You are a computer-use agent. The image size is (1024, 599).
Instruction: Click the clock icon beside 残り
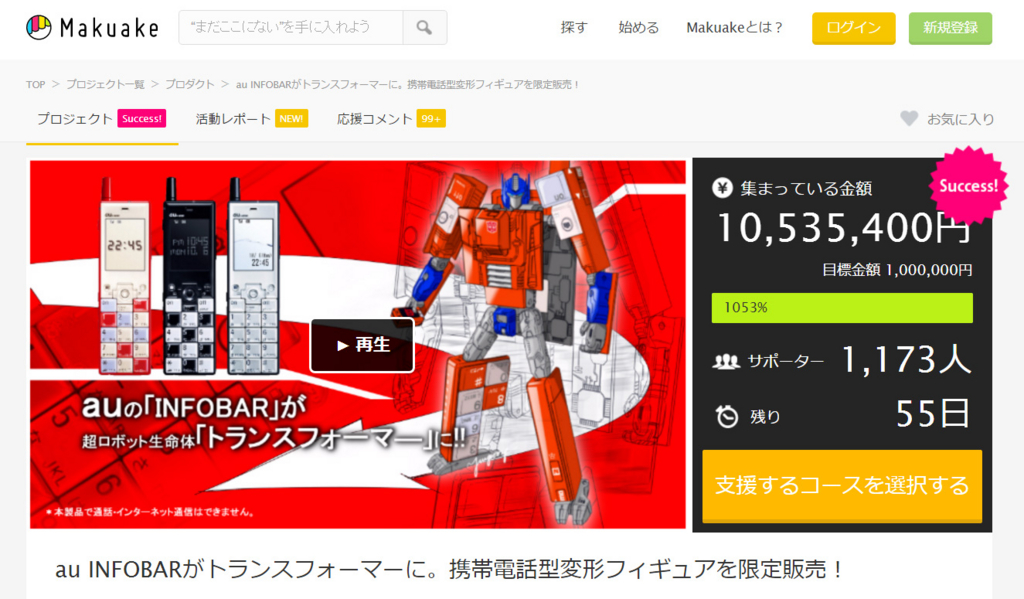coord(726,416)
